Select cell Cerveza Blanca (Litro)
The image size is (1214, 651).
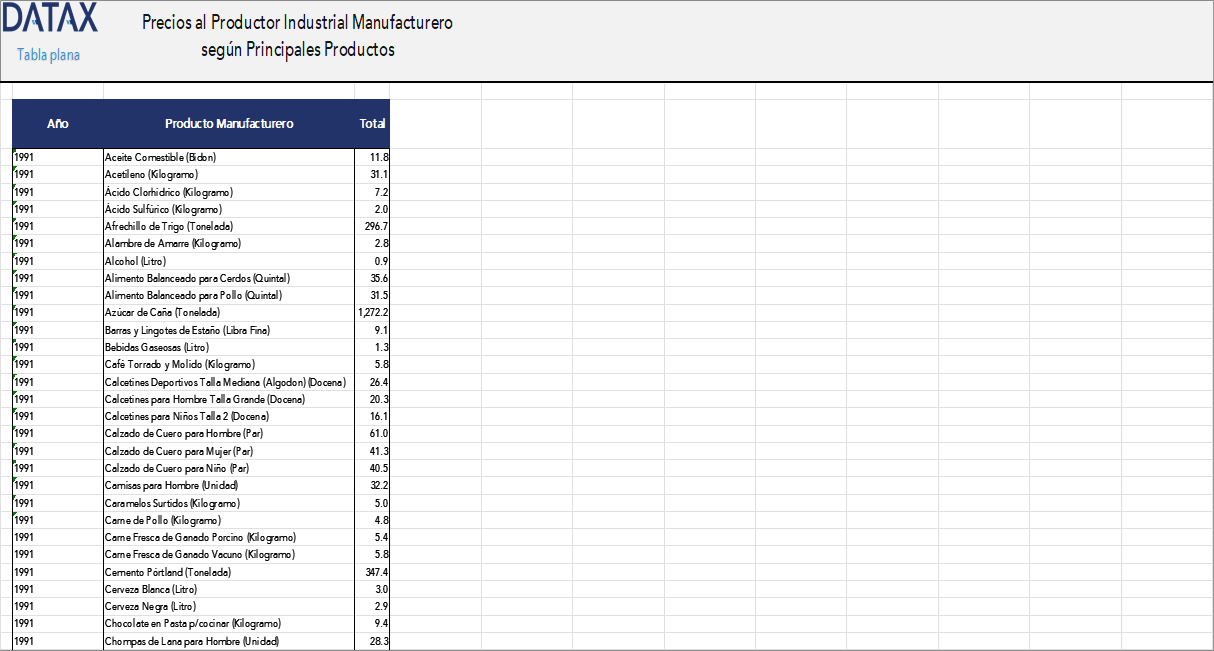229,589
